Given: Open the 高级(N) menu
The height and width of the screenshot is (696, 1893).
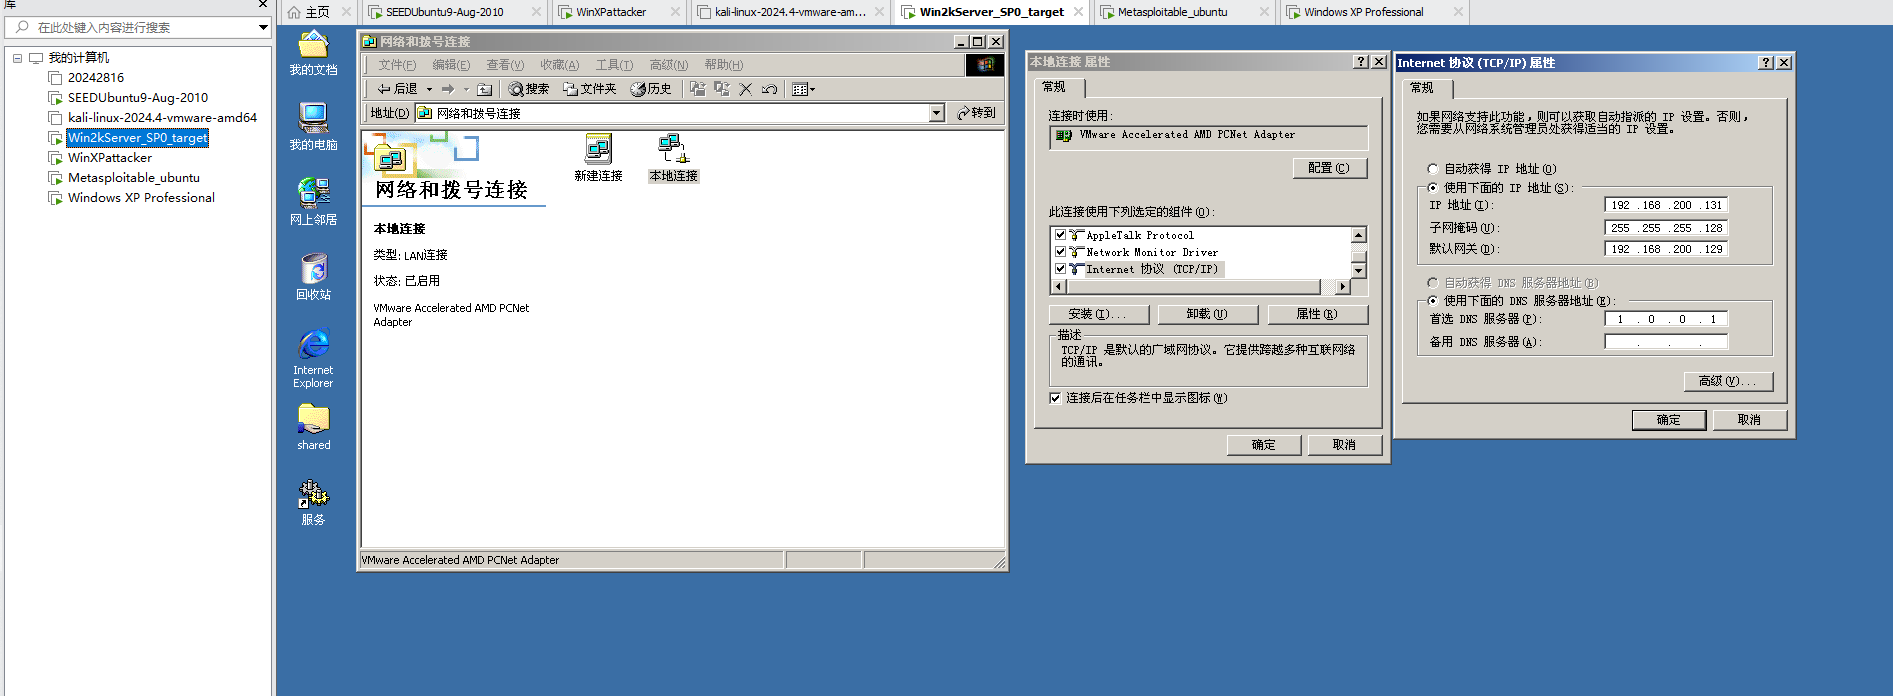Looking at the screenshot, I should (669, 65).
